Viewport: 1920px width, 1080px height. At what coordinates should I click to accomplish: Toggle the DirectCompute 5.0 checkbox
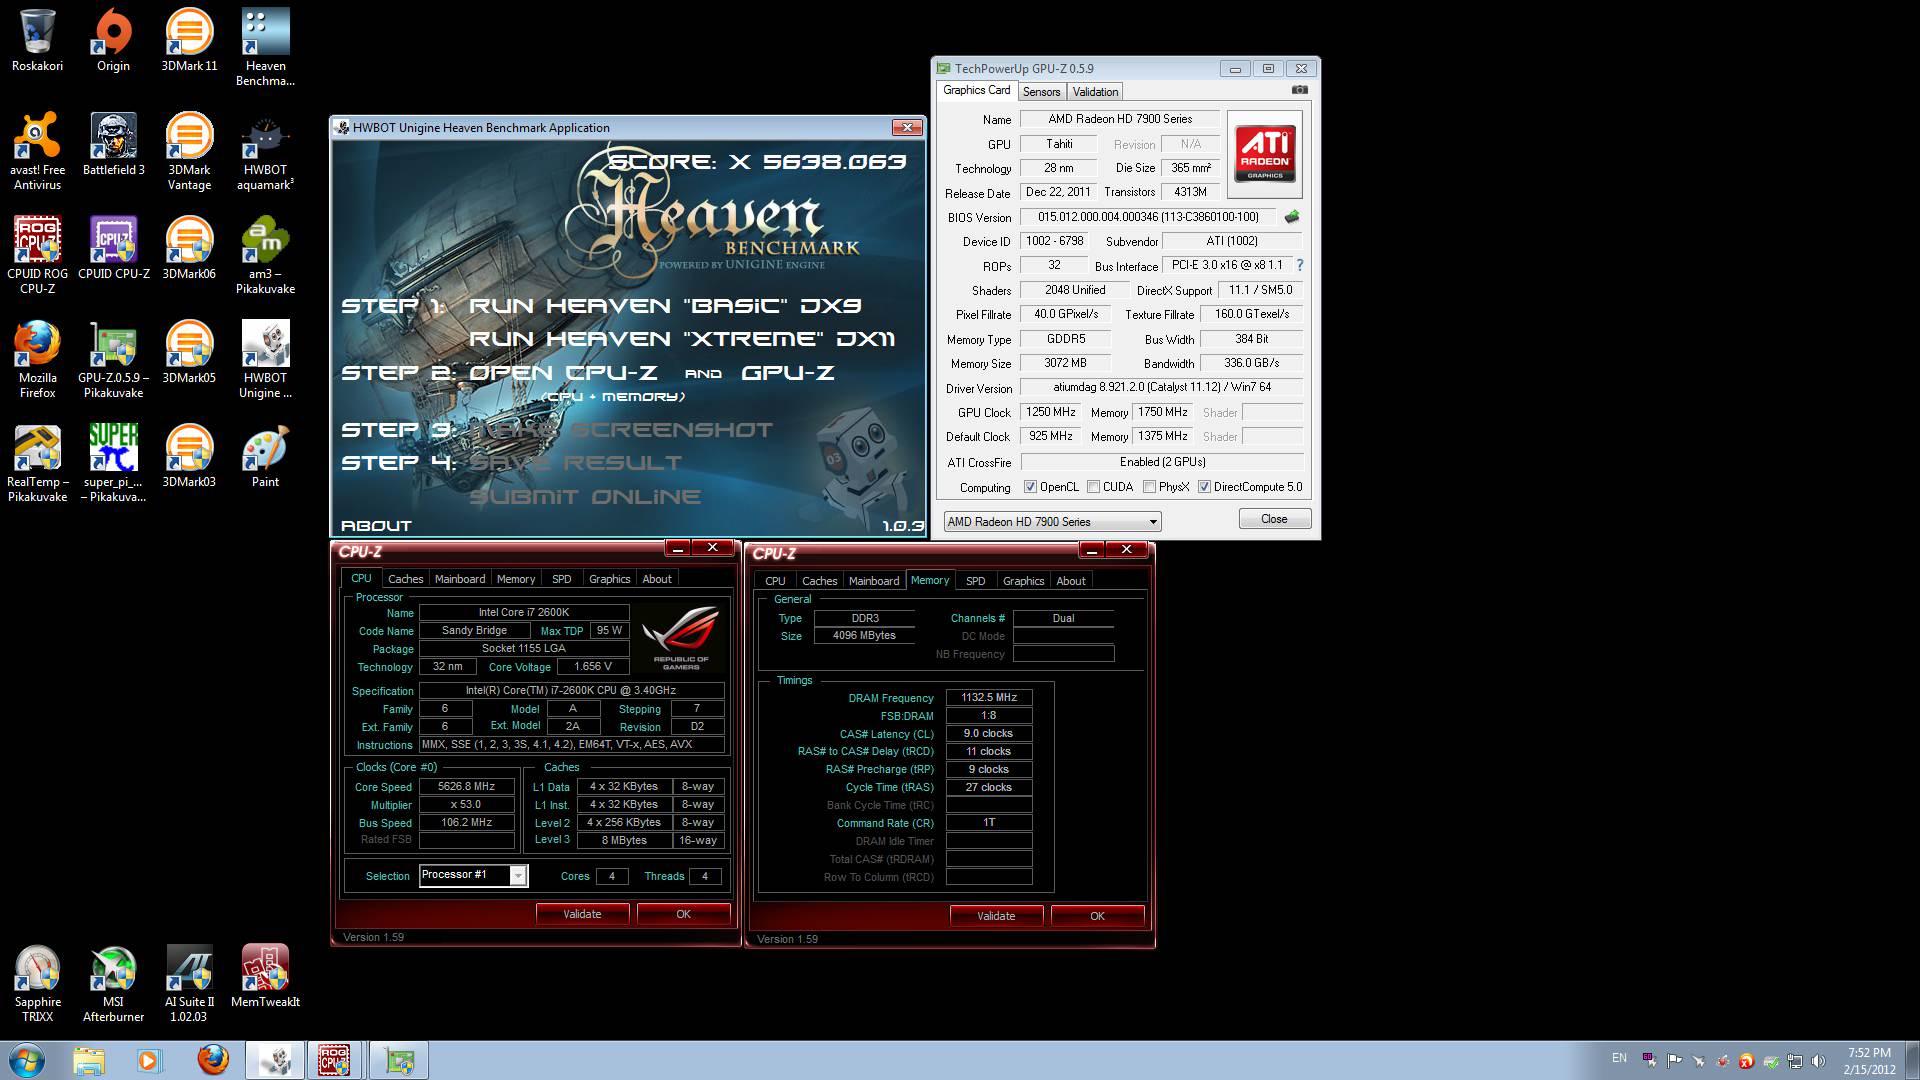click(1204, 487)
